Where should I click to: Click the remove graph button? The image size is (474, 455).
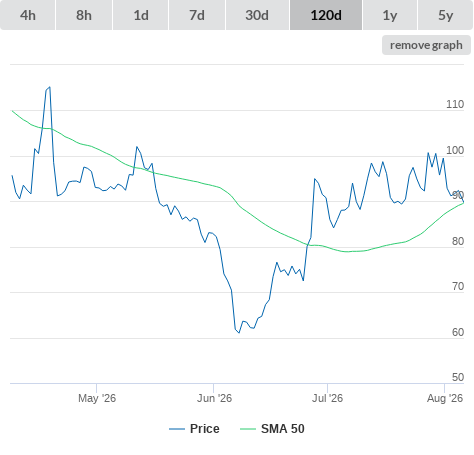(426, 45)
